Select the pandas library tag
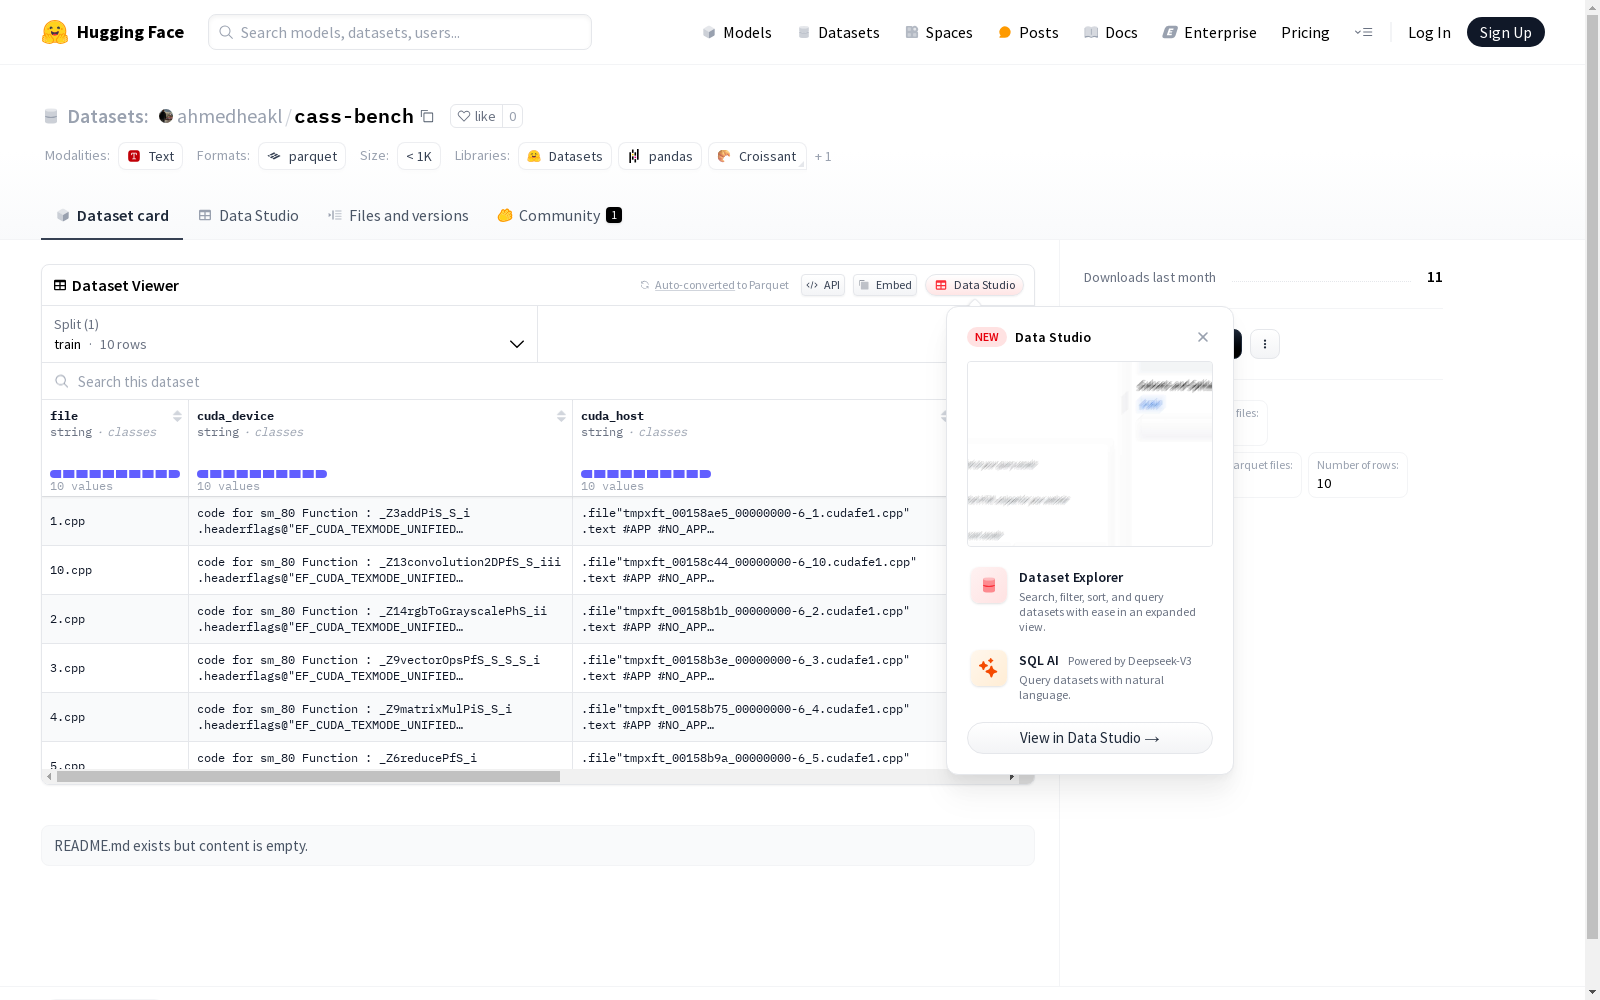The width and height of the screenshot is (1600, 1000). [660, 156]
